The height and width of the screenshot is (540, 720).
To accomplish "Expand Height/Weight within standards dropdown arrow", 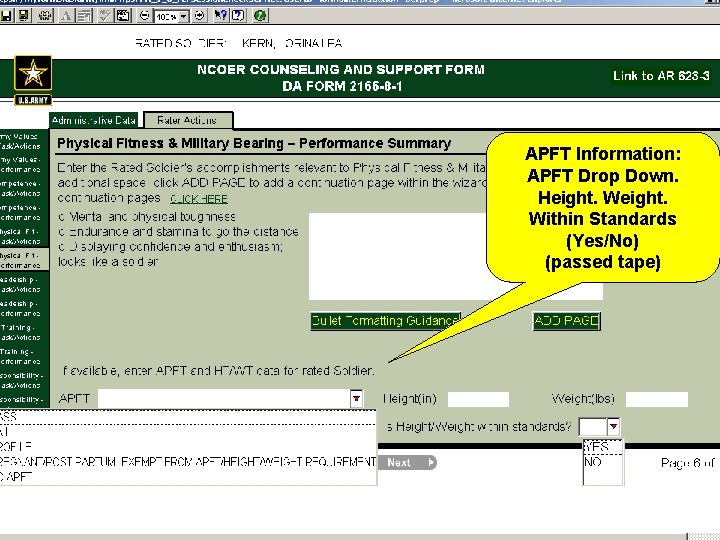I will pyautogui.click(x=613, y=427).
